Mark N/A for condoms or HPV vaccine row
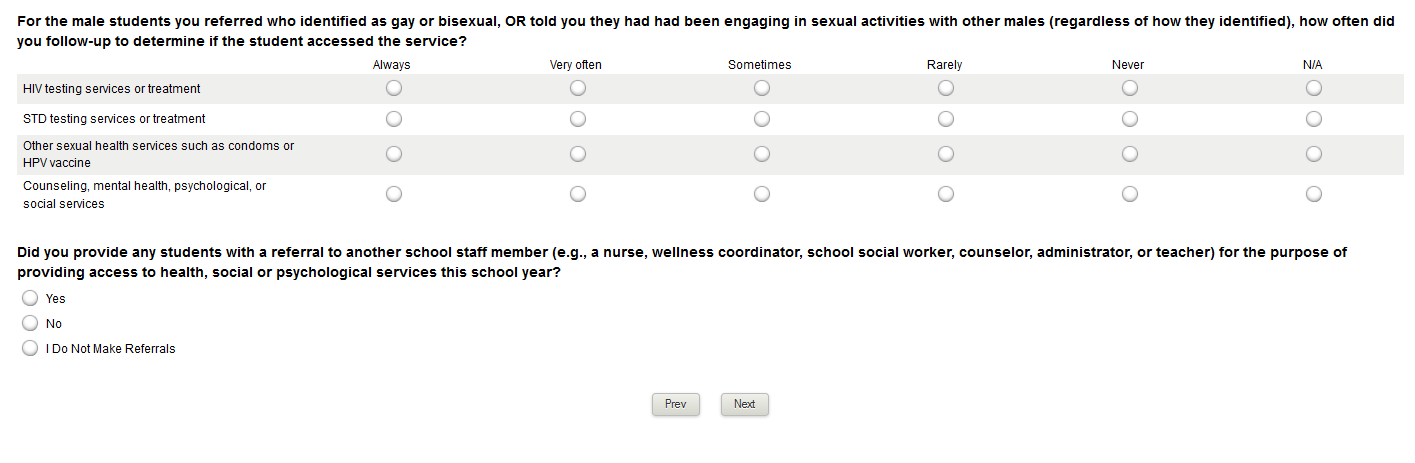The height and width of the screenshot is (463, 1415). (x=1313, y=154)
